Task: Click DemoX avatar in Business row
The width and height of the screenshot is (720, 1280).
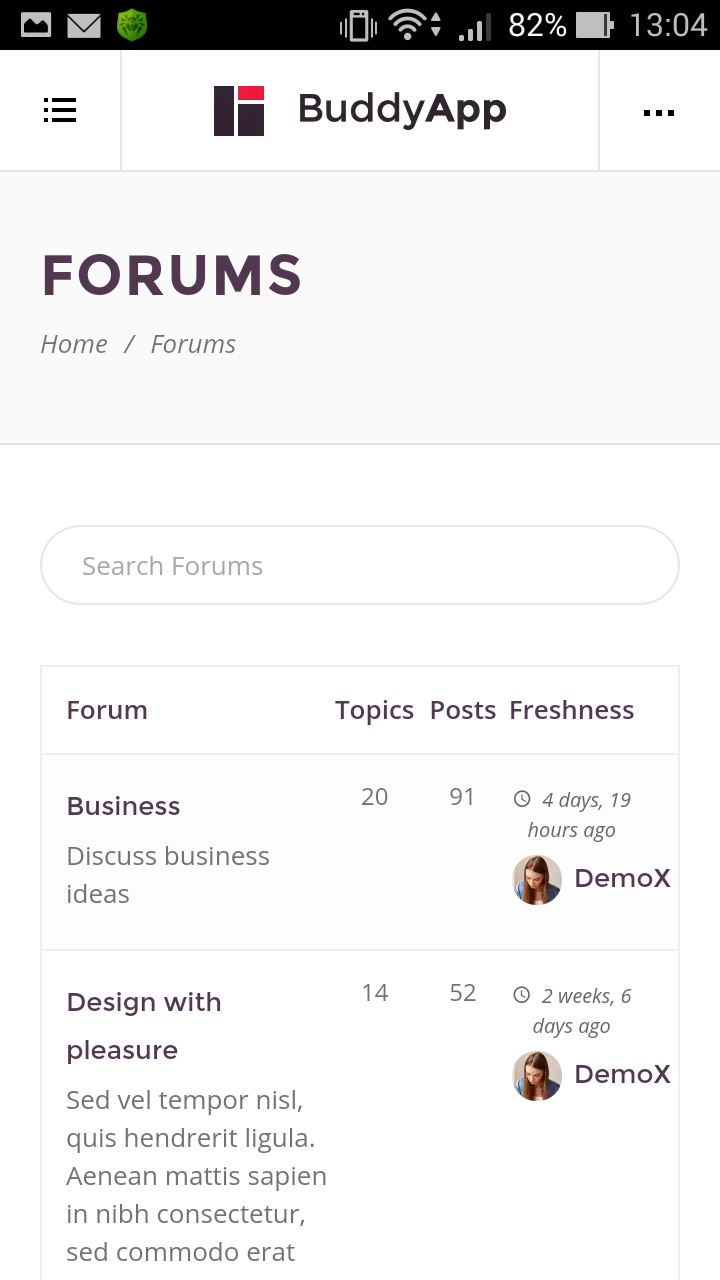Action: (537, 880)
